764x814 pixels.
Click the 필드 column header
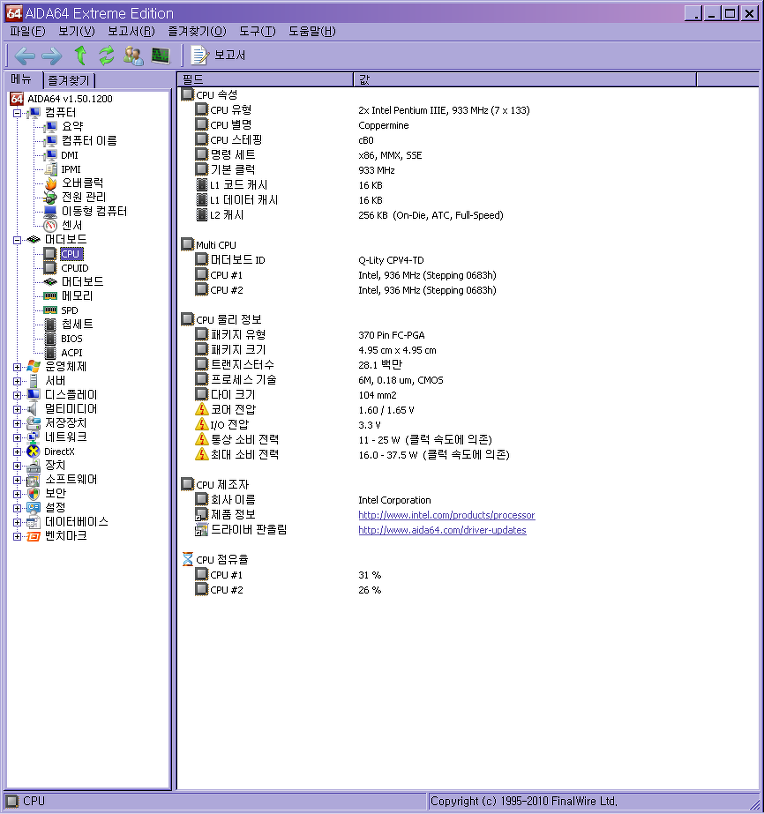tap(265, 79)
